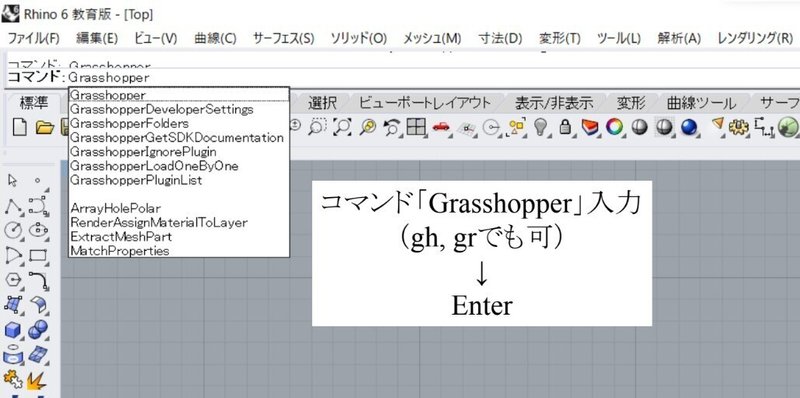800x398 pixels.
Task: Choose GrasshopperDeveloperSettings from autocomplete list
Action: pos(162,110)
